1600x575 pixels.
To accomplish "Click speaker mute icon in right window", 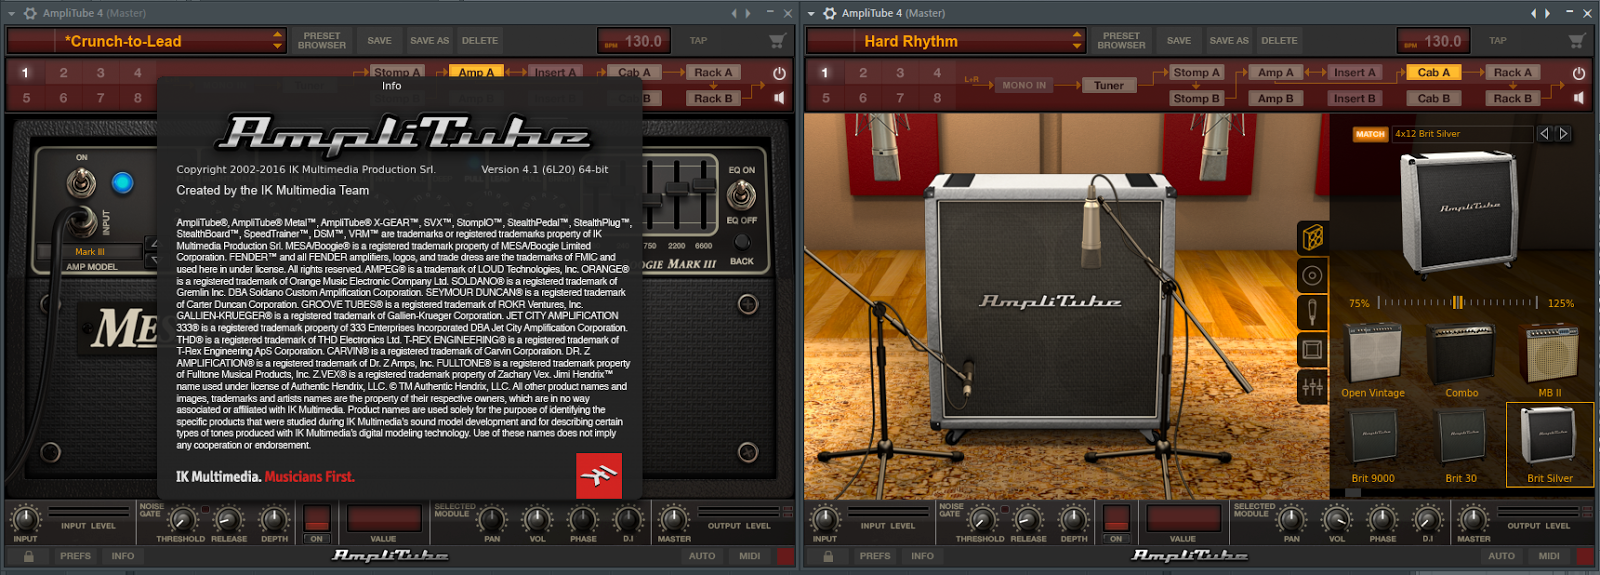I will click(x=1579, y=98).
